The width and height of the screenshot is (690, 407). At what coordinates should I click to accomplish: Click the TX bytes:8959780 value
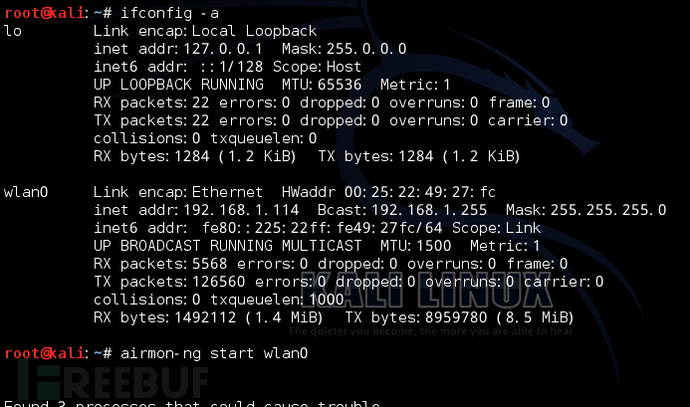(415, 318)
